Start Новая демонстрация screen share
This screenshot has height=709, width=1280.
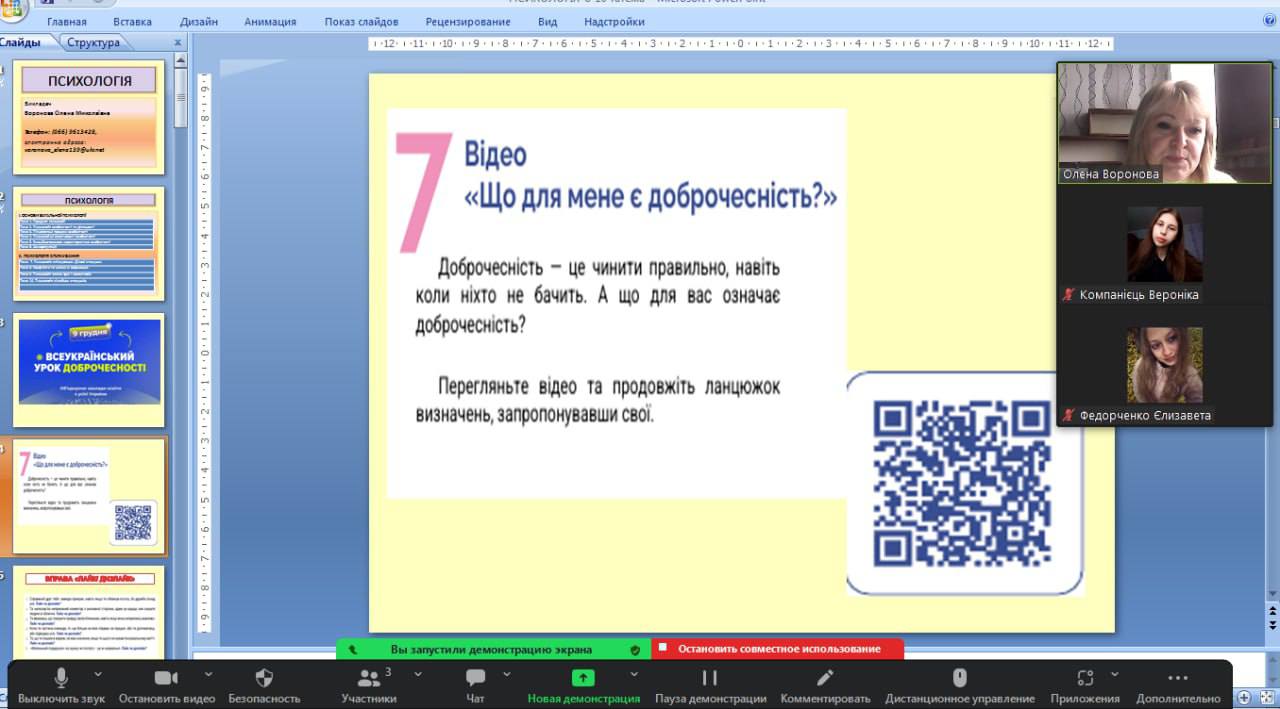583,678
